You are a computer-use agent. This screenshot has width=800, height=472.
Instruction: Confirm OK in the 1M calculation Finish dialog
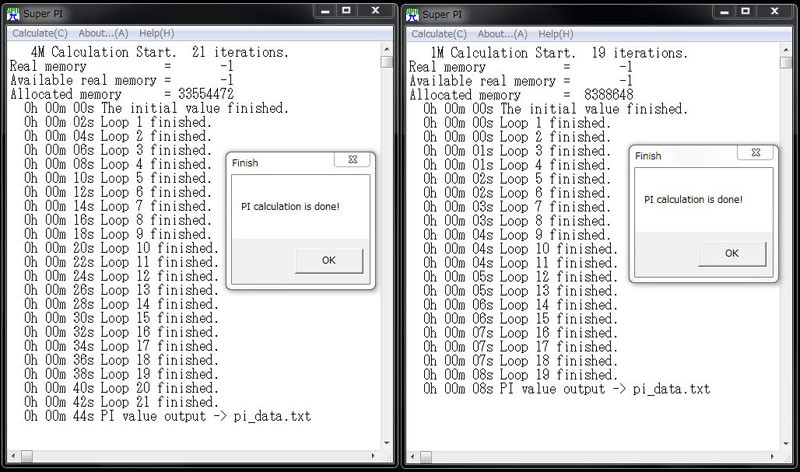click(732, 253)
